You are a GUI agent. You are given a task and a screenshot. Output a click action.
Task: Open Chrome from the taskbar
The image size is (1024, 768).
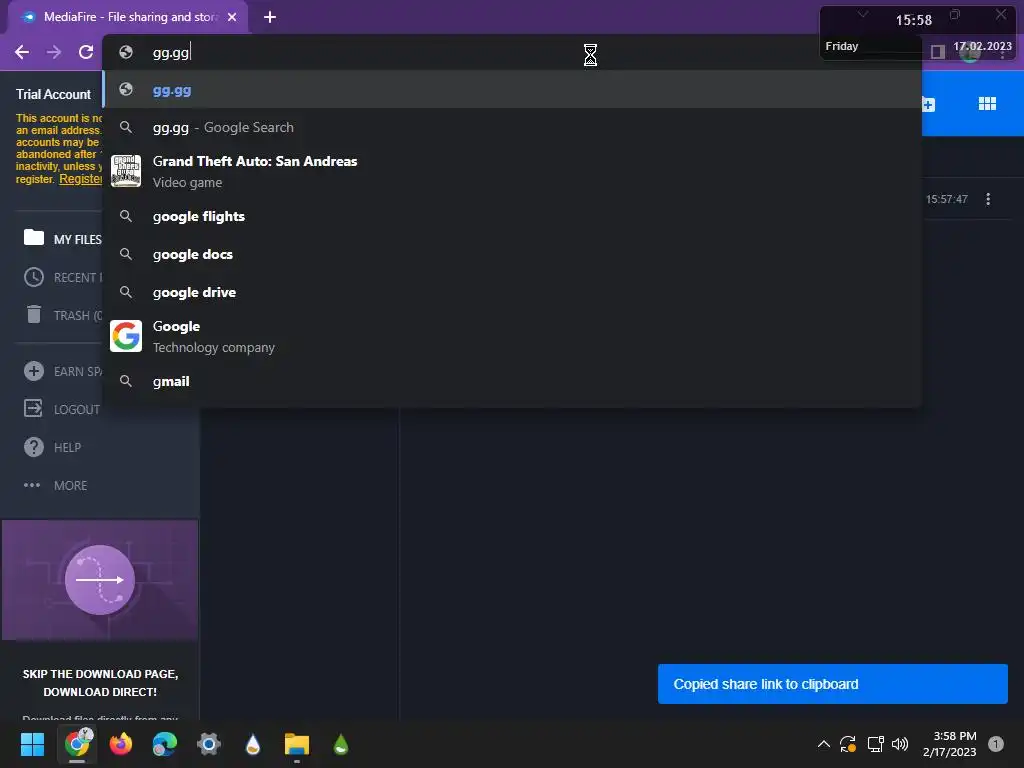(77, 744)
